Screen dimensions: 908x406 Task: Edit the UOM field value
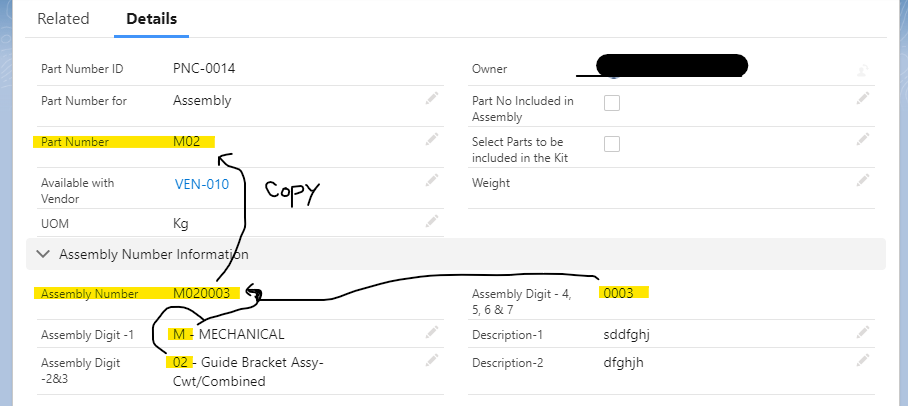click(431, 221)
